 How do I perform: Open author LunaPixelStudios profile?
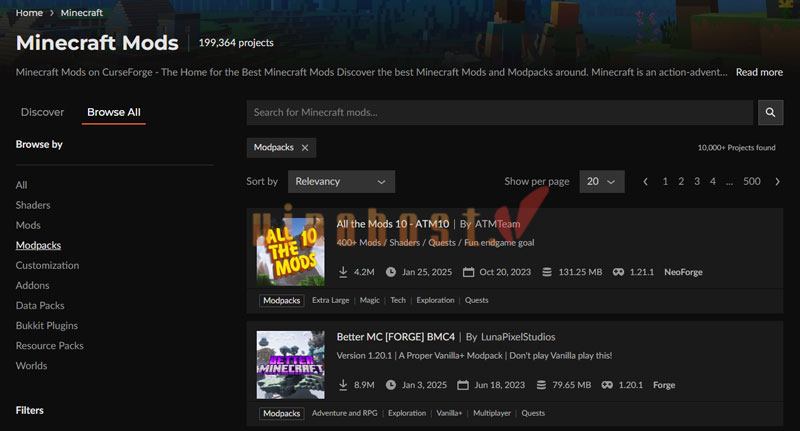[x=518, y=337]
